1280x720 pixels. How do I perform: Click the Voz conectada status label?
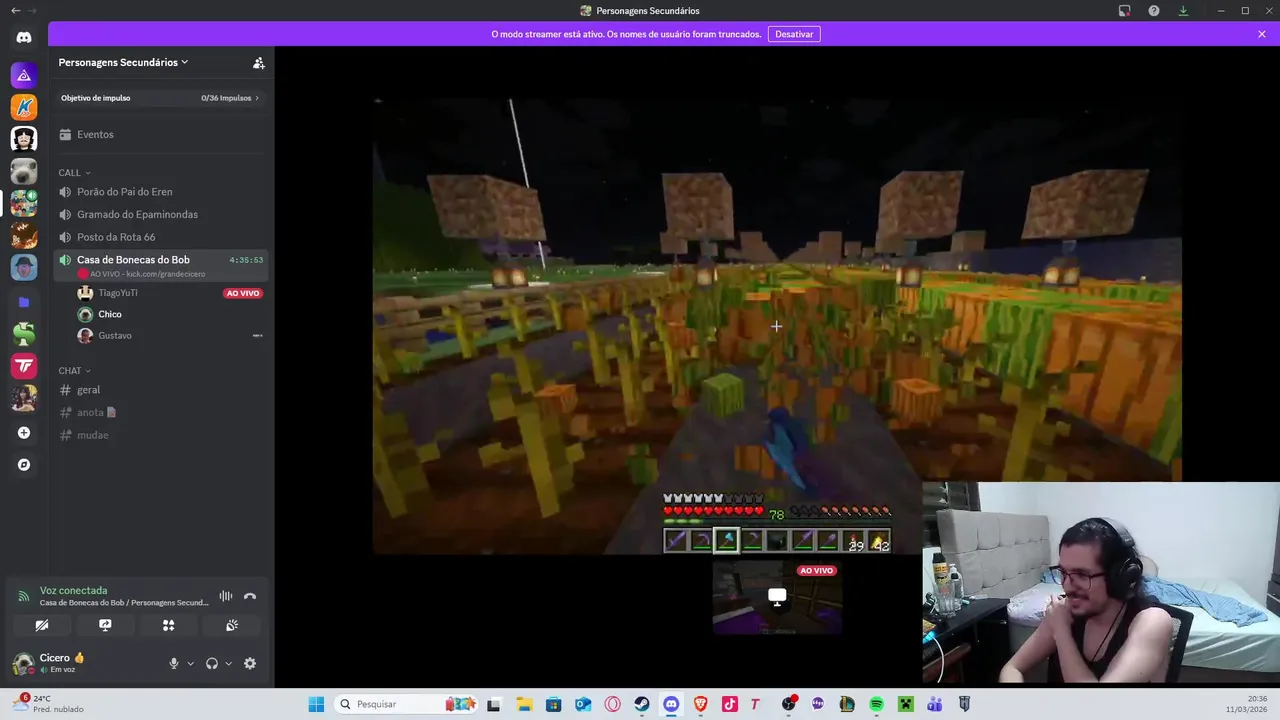pyautogui.click(x=73, y=590)
